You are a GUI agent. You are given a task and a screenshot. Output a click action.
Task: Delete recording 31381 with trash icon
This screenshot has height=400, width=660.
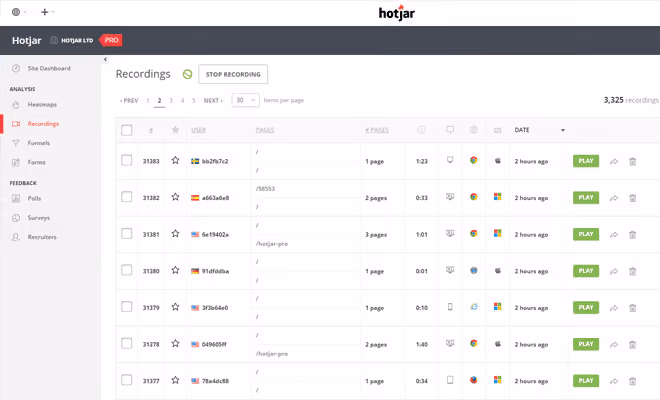[632, 235]
